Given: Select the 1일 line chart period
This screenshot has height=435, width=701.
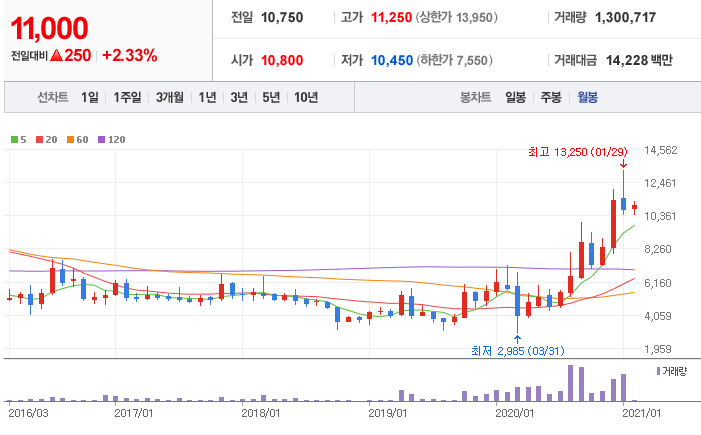Looking at the screenshot, I should click(90, 97).
